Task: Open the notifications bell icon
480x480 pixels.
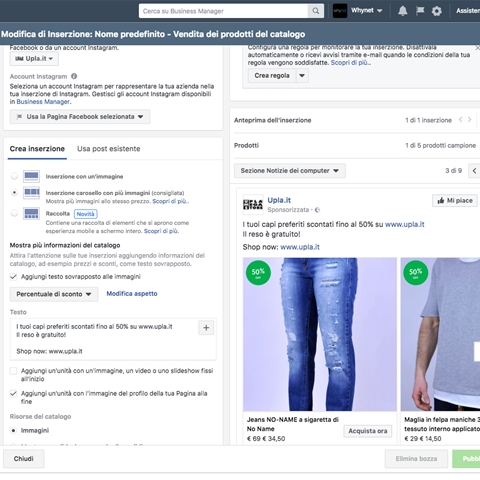Action: coord(403,11)
